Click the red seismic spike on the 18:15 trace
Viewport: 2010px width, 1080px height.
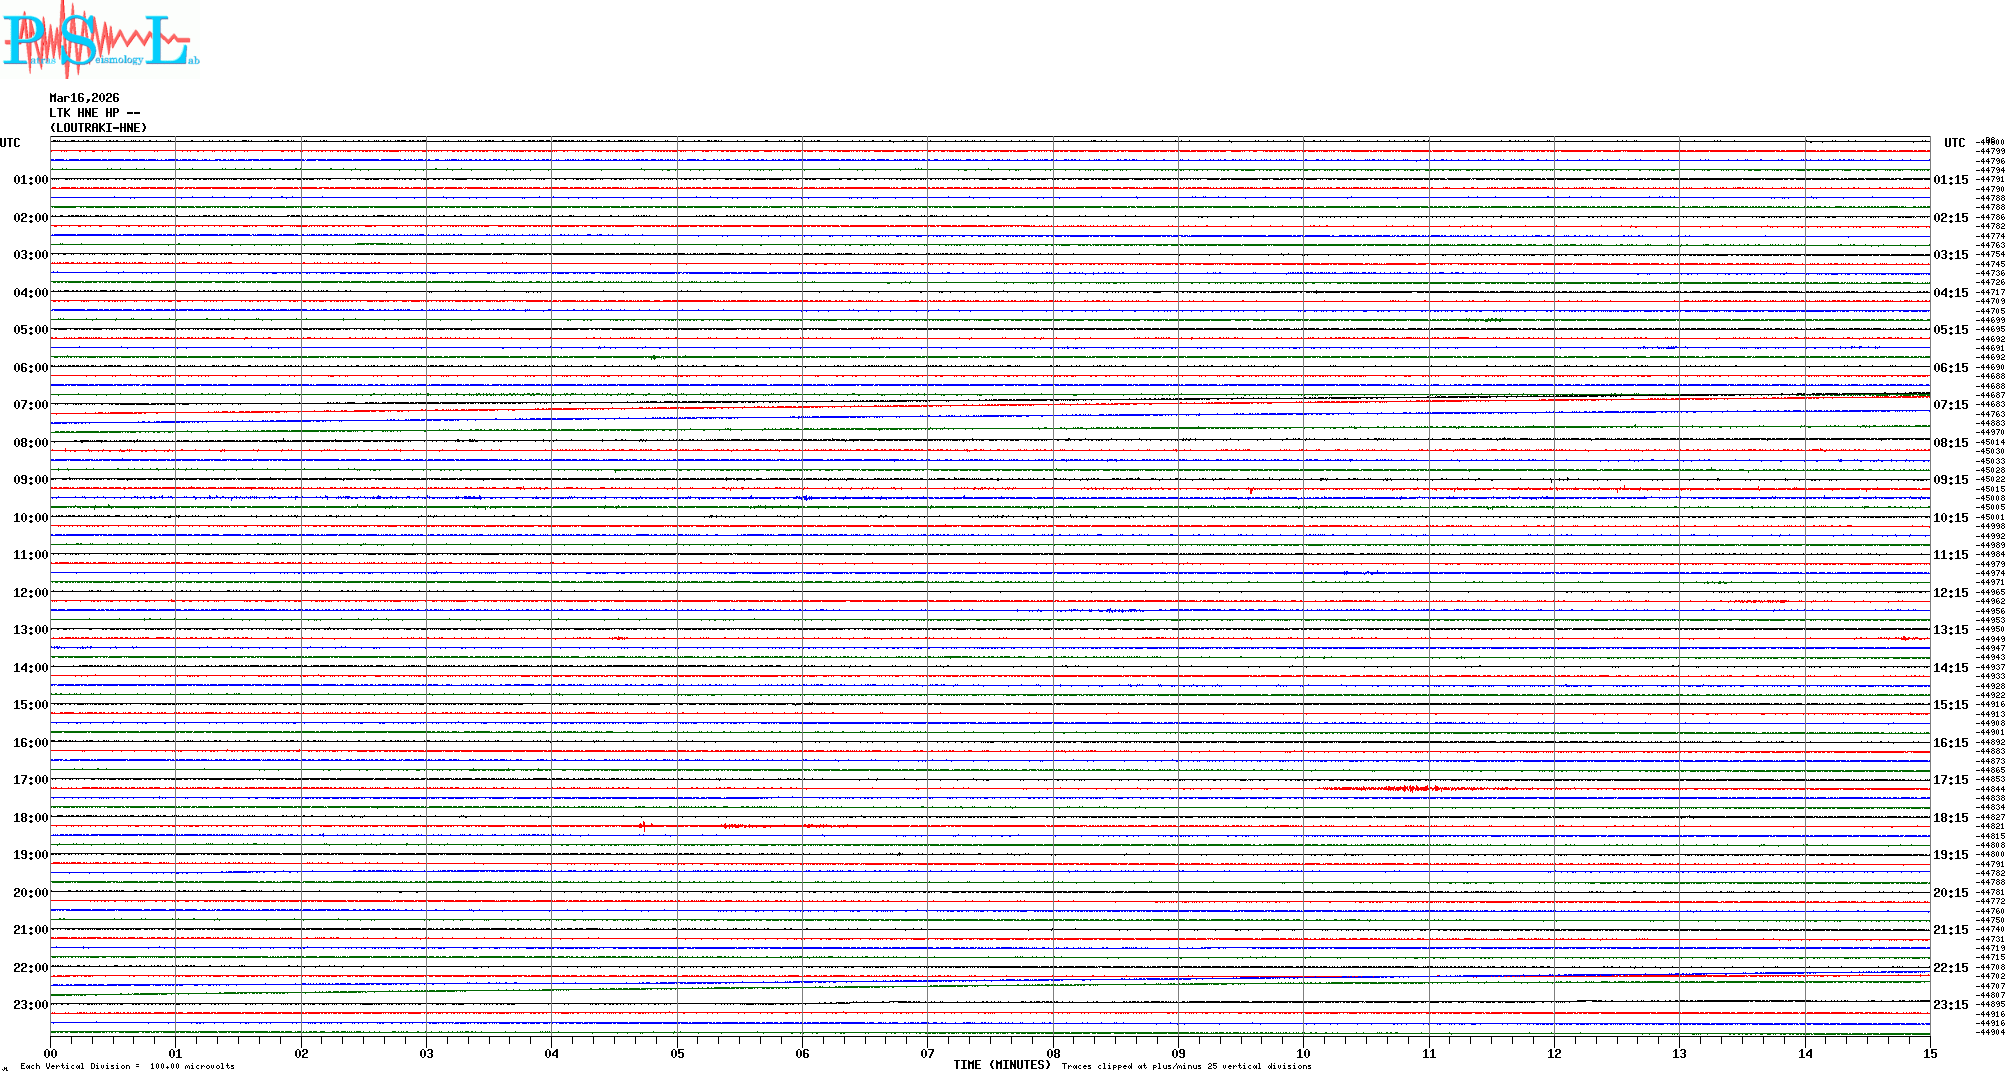point(643,826)
